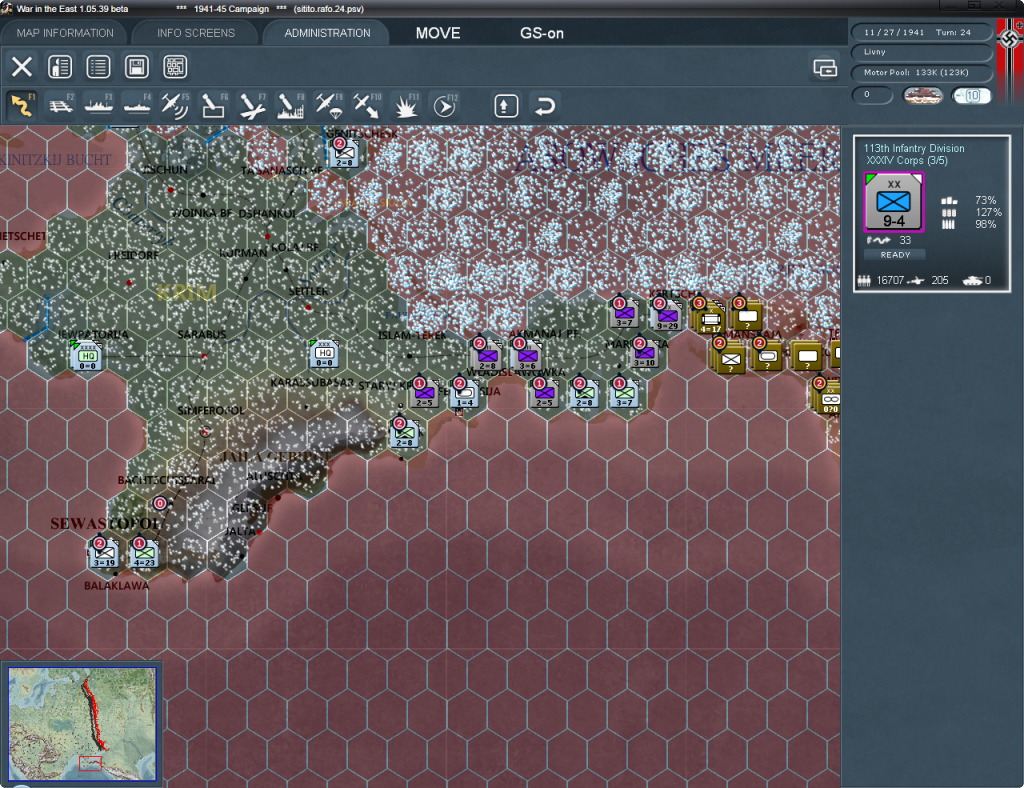The image size is (1024, 788).
Task: Select the F5 air recon mode icon
Action: [x=175, y=105]
